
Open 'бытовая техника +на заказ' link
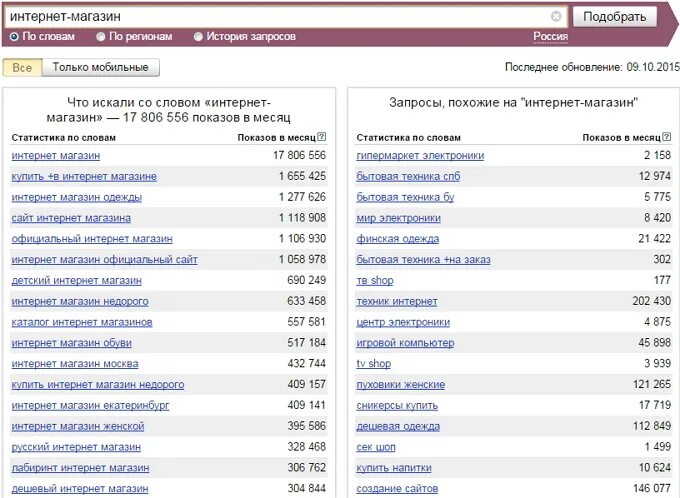[x=423, y=259]
